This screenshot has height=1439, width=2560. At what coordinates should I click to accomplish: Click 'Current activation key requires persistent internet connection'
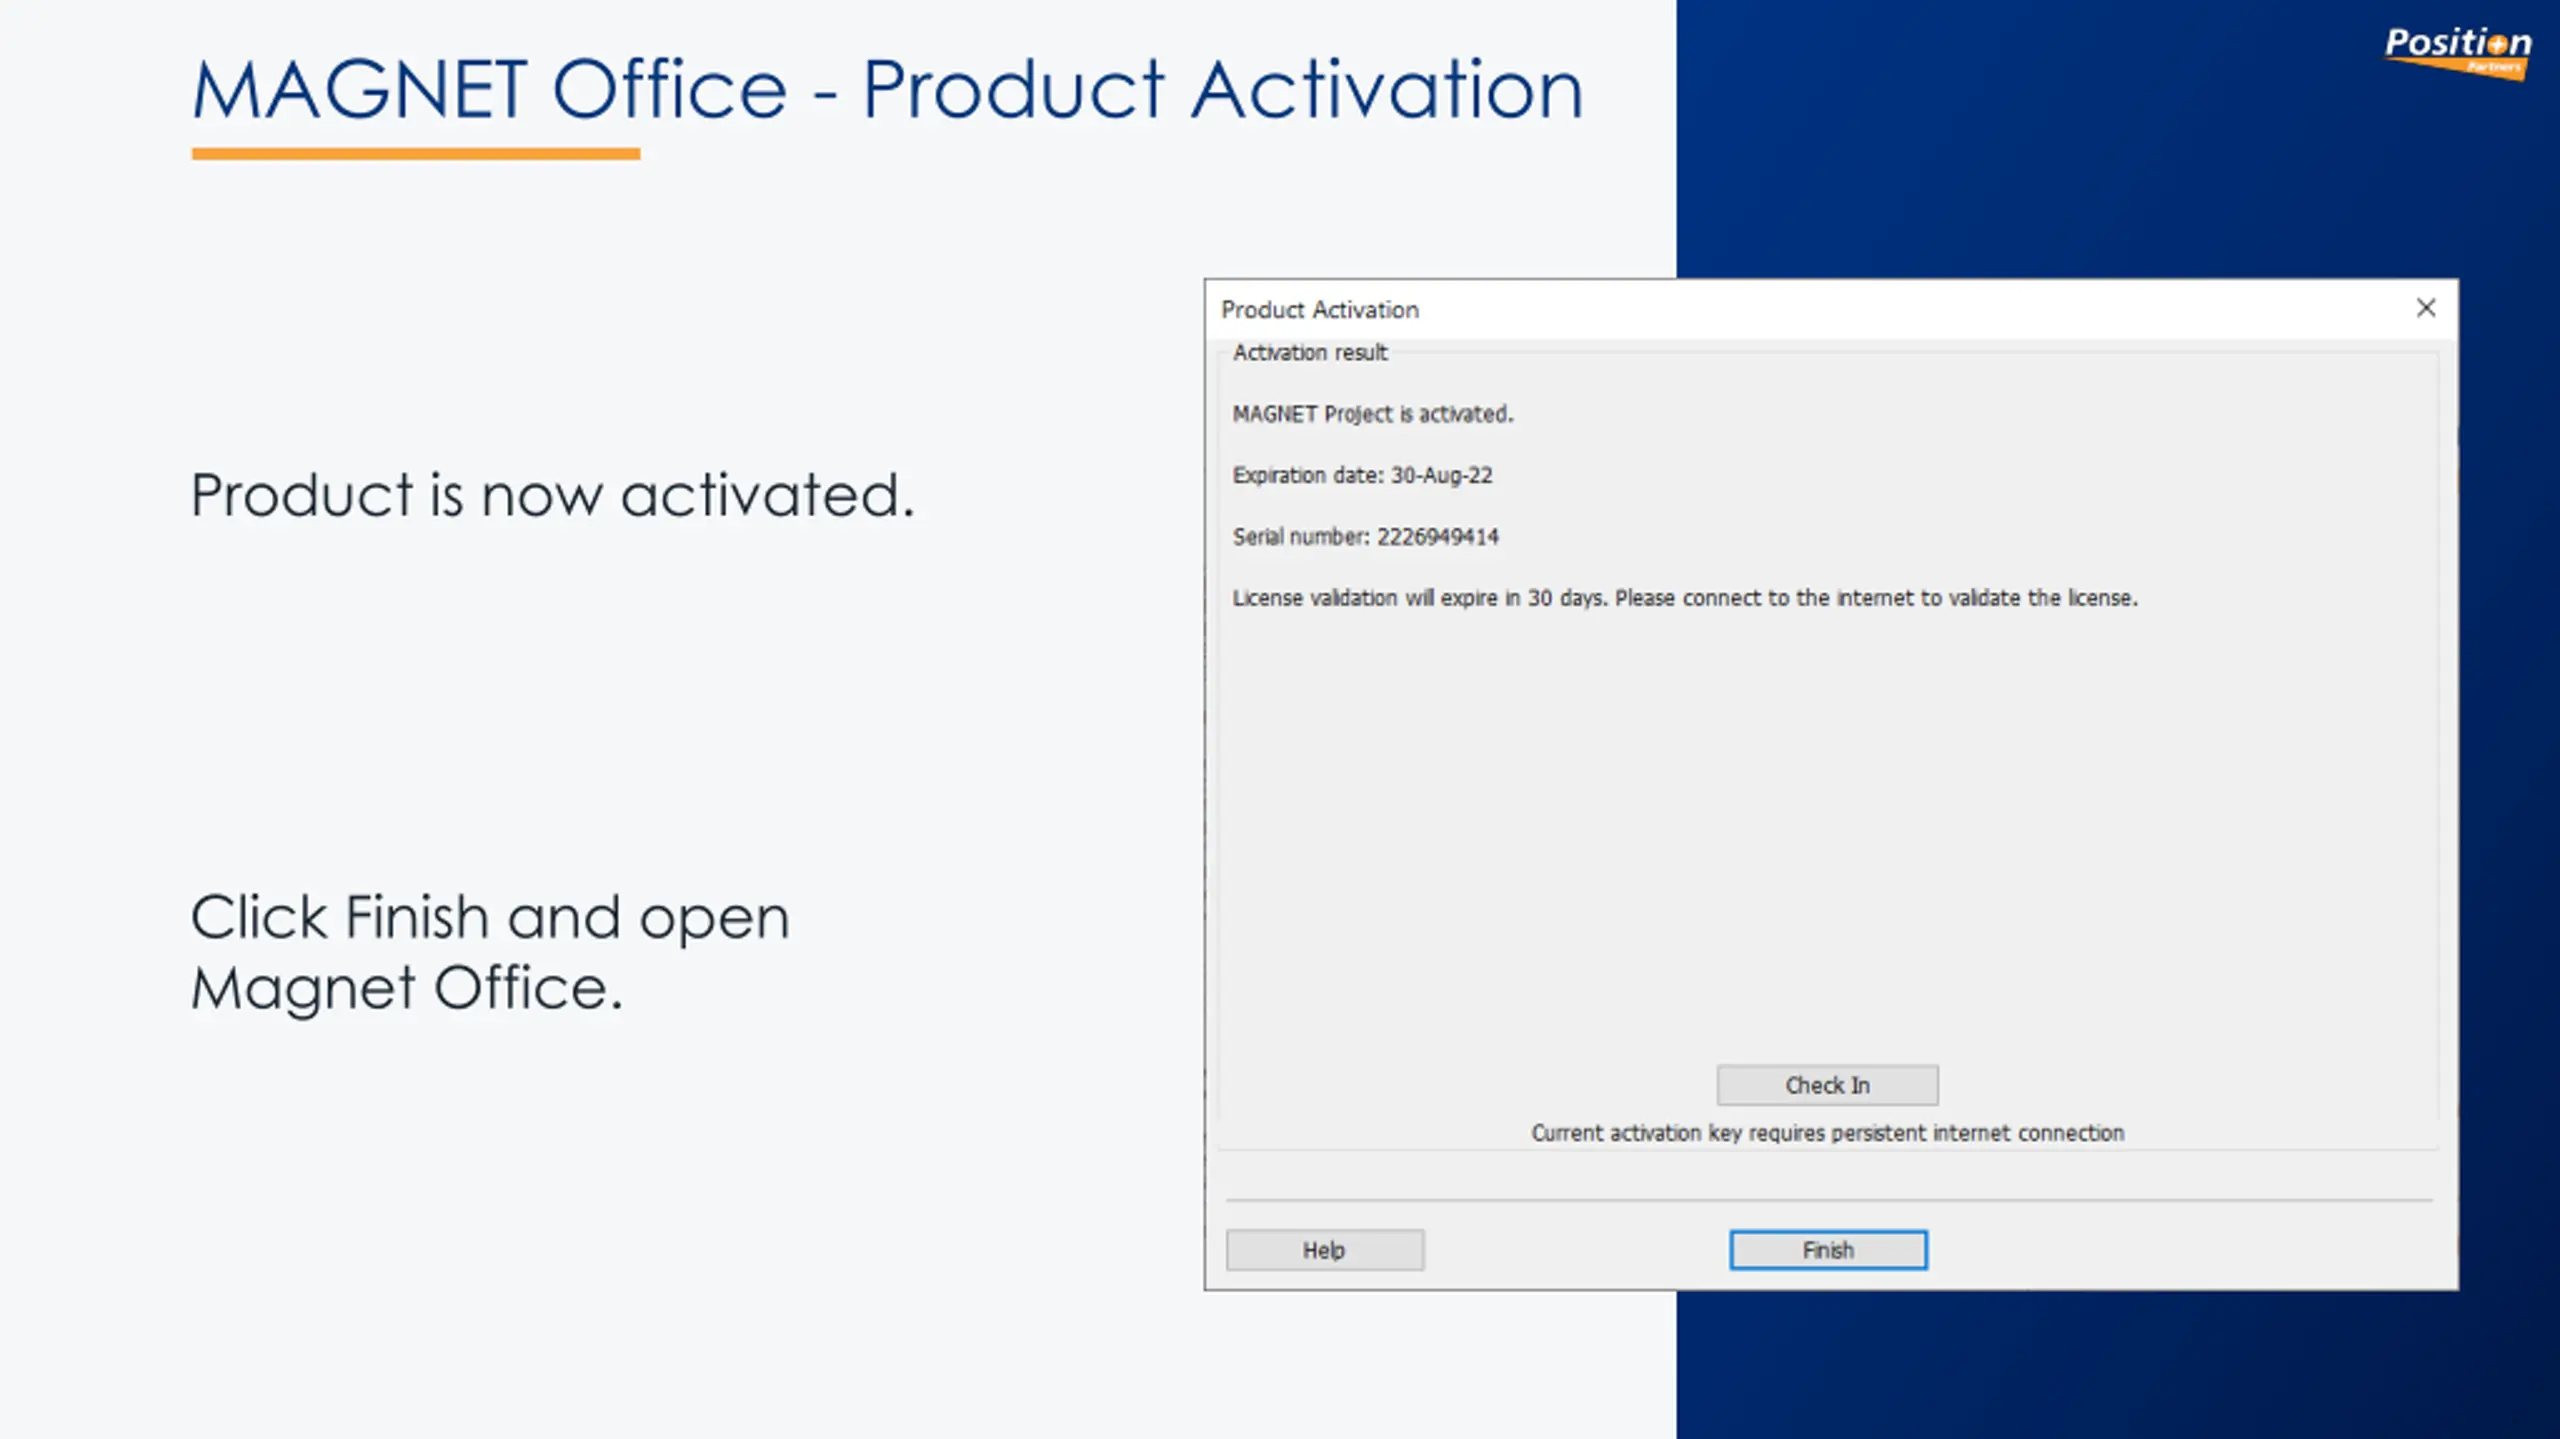1828,1133
